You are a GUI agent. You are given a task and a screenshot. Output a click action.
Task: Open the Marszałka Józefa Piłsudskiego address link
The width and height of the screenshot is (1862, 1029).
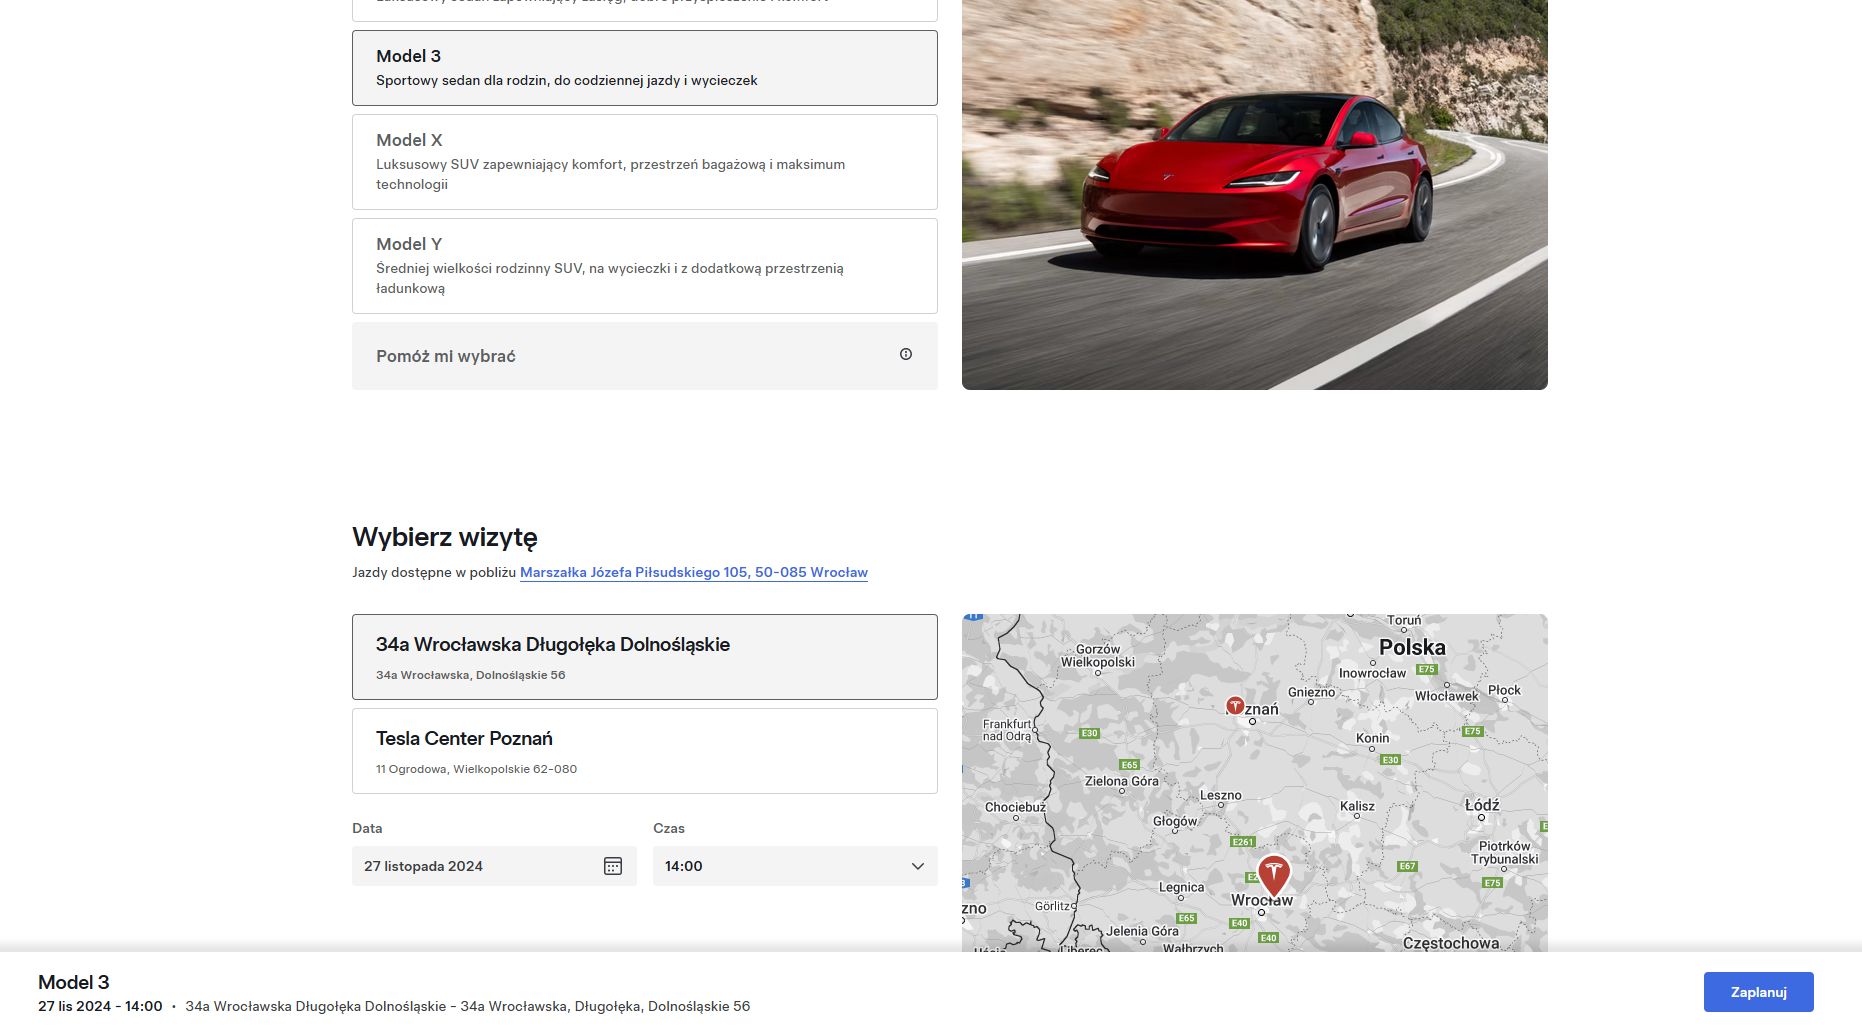[x=694, y=572]
